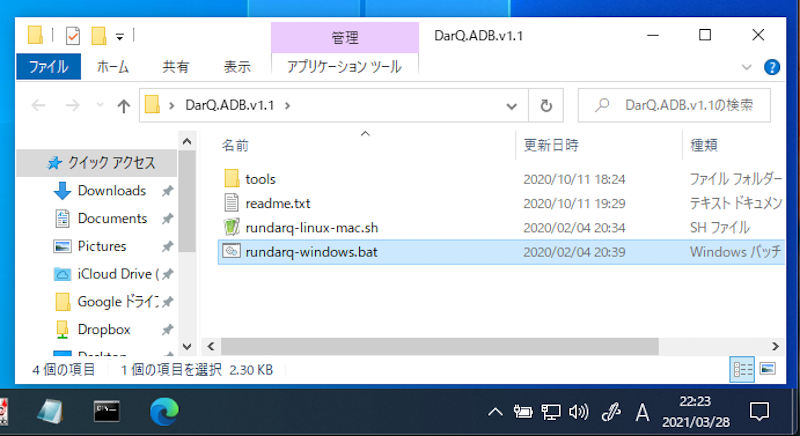Click Properties icon in quick access toolbar

(72, 36)
